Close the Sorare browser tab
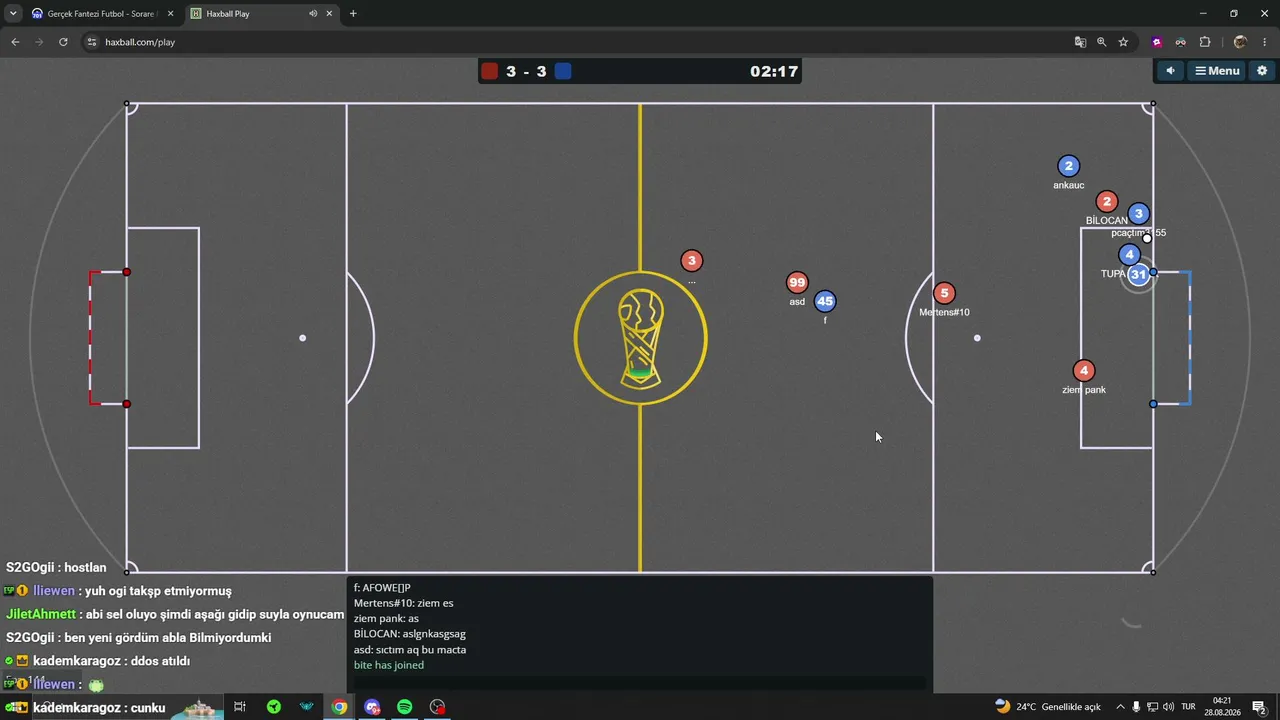Screen dimensions: 1280x720 [x=170, y=14]
